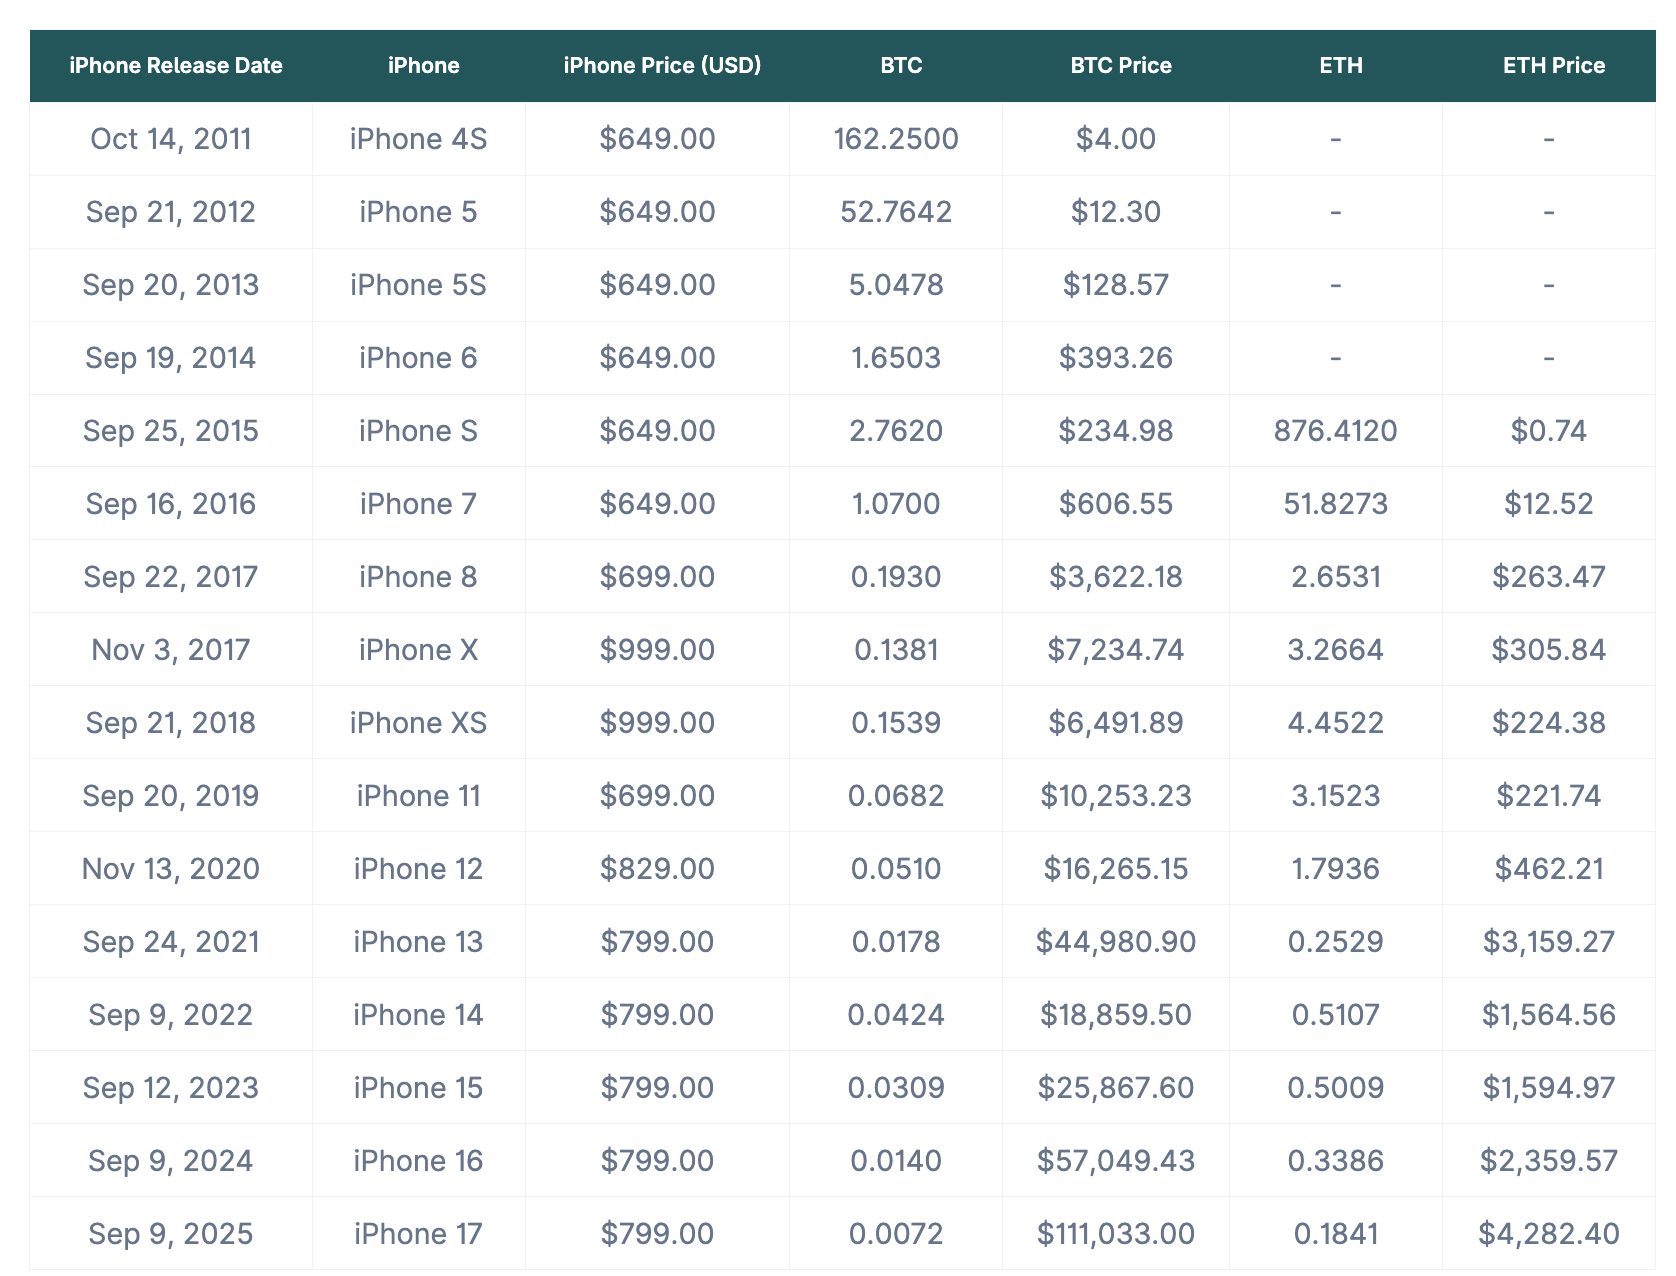Select the iPhone S cell
This screenshot has height=1276, width=1676.
[x=419, y=431]
